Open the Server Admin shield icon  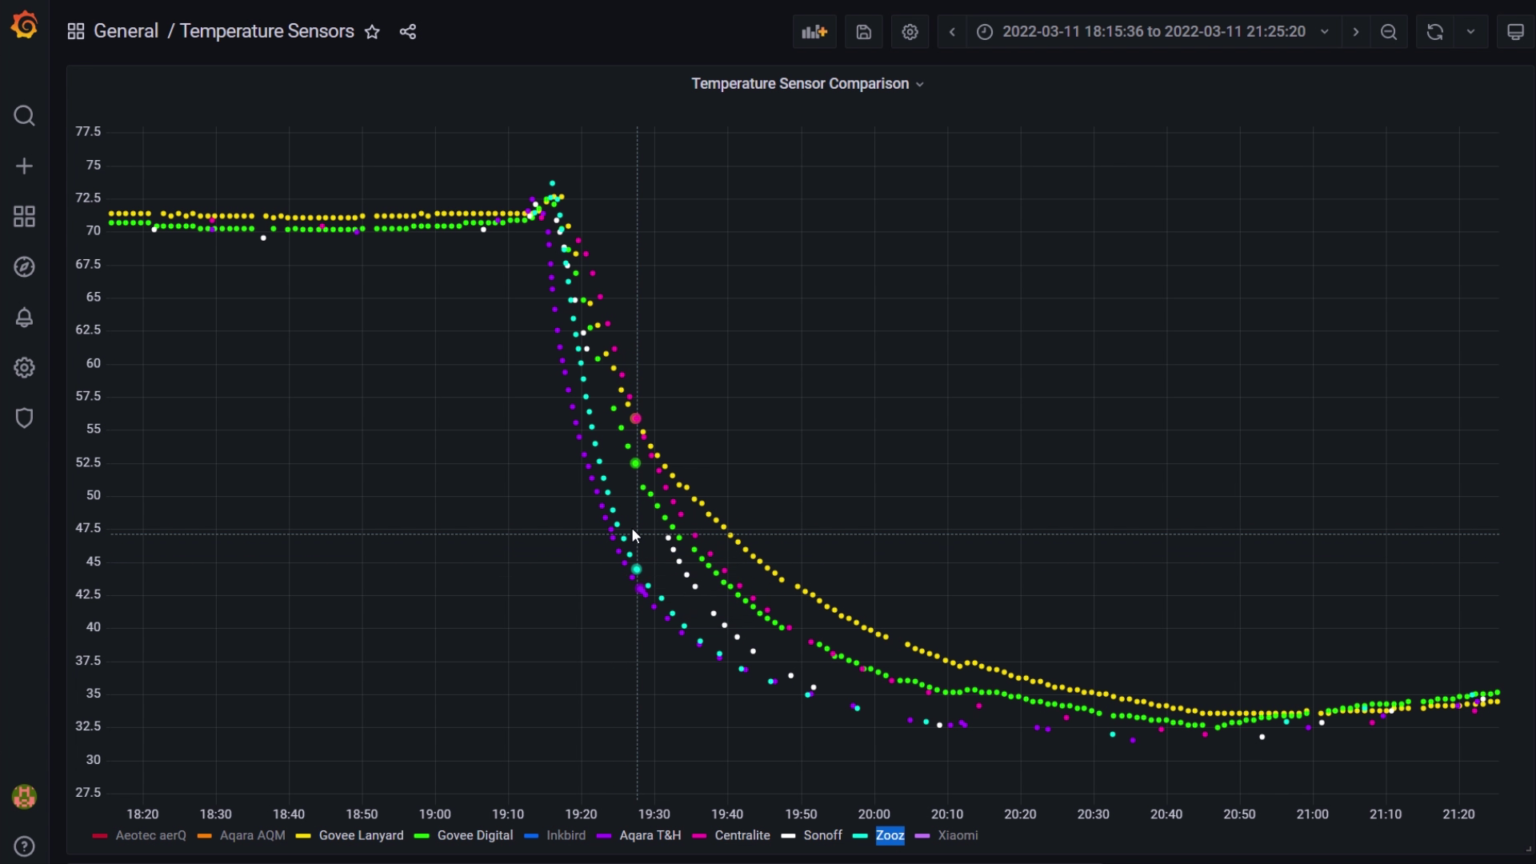coord(24,418)
